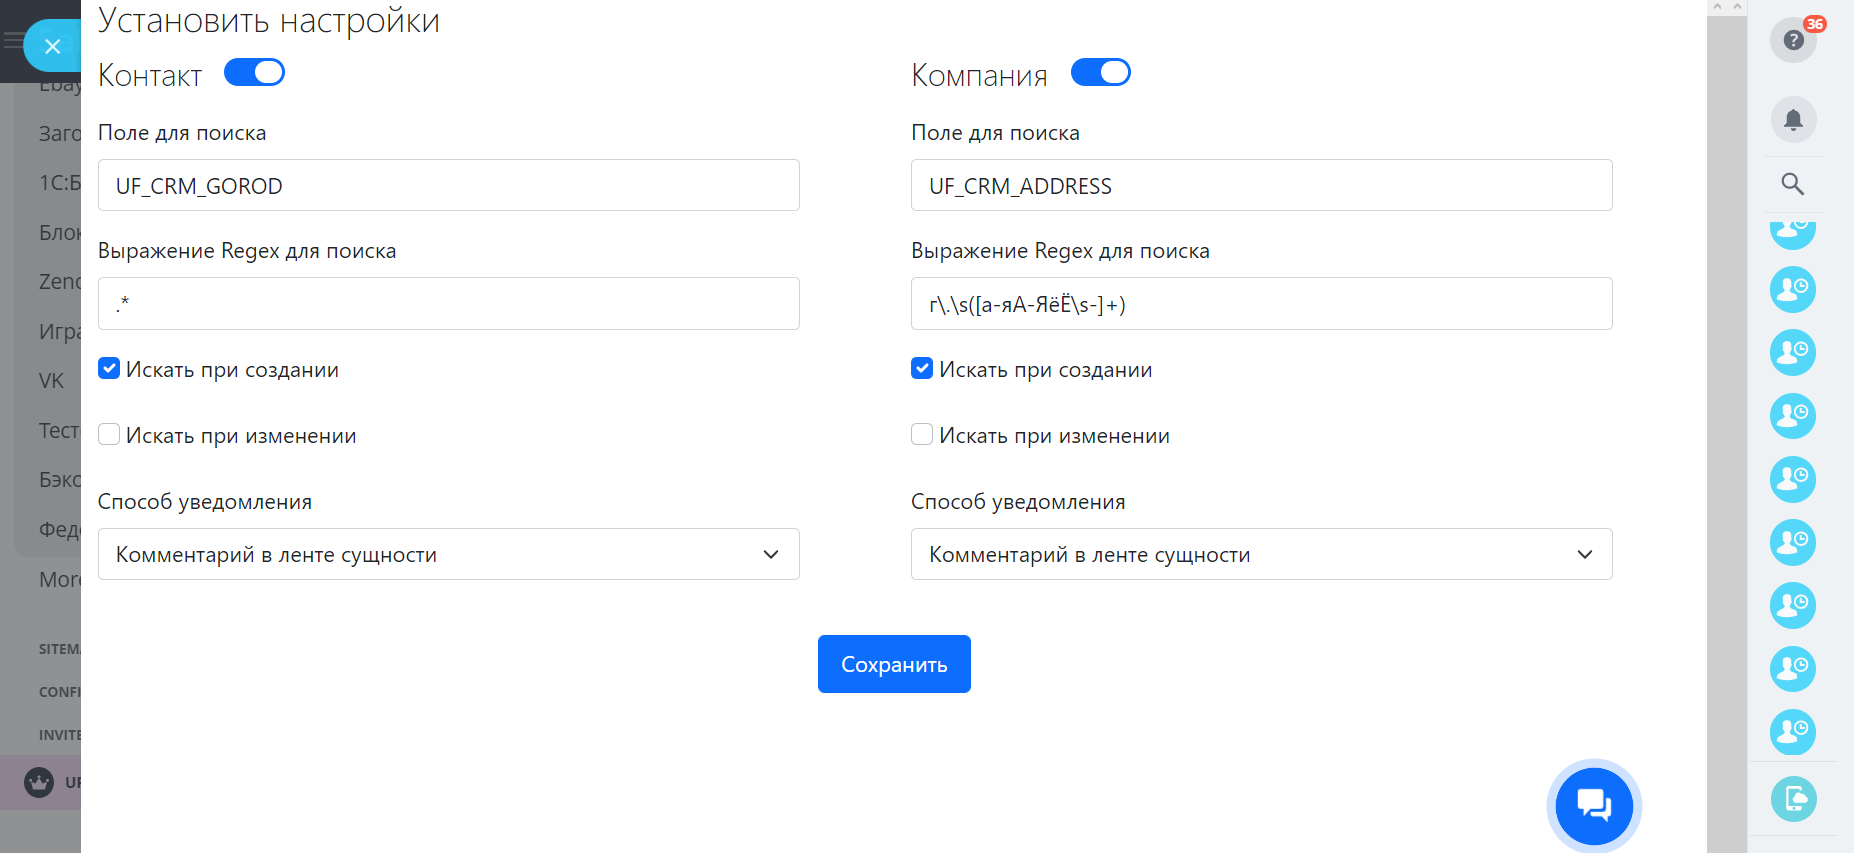Click the crown icon in left sidebar
1854x853 pixels.
tap(39, 782)
